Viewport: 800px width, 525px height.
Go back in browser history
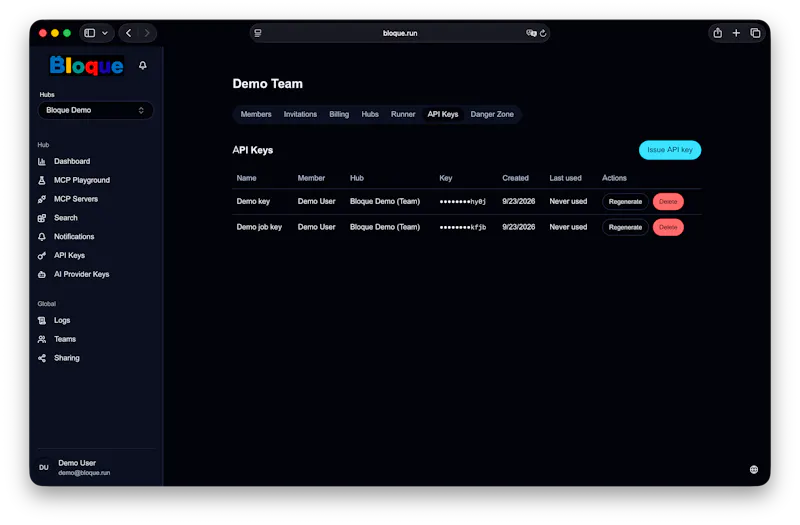pos(129,33)
